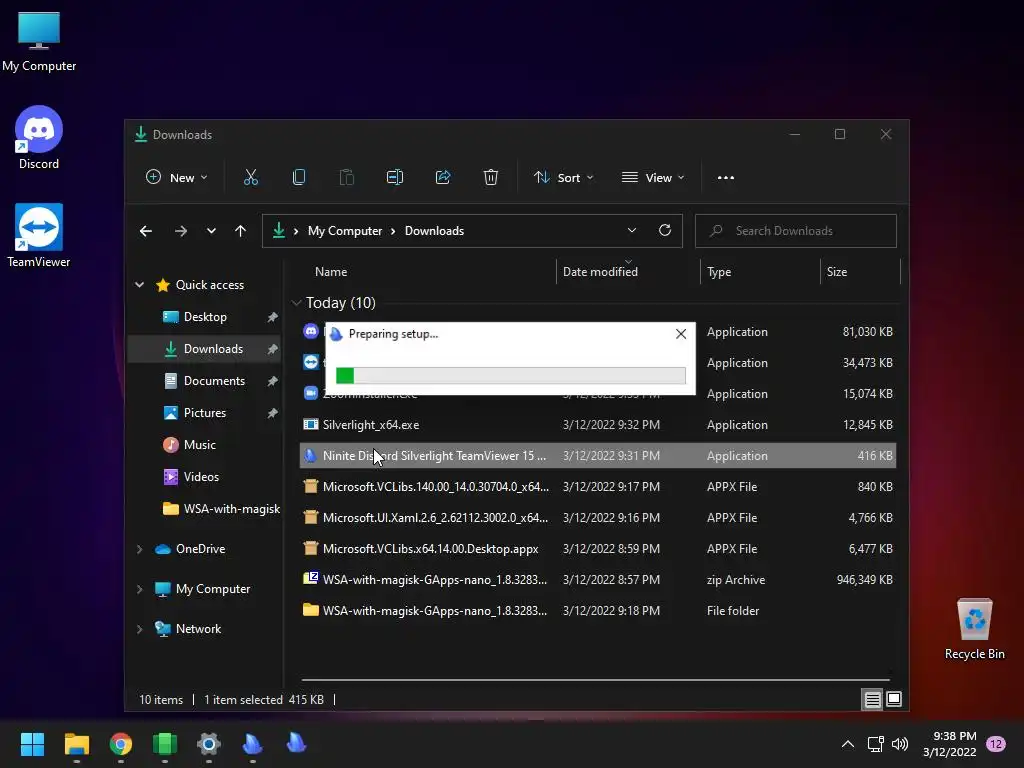This screenshot has width=1024, height=768.
Task: Expand the Network tree node
Action: pyautogui.click(x=139, y=629)
